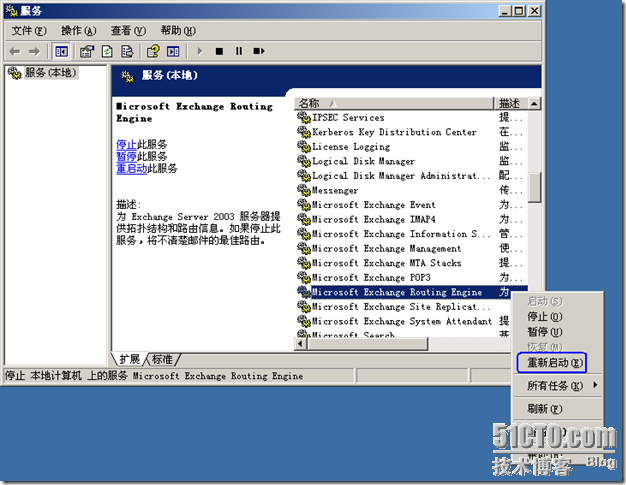Switch to 标准 tab
The height and width of the screenshot is (485, 626).
pos(162,359)
